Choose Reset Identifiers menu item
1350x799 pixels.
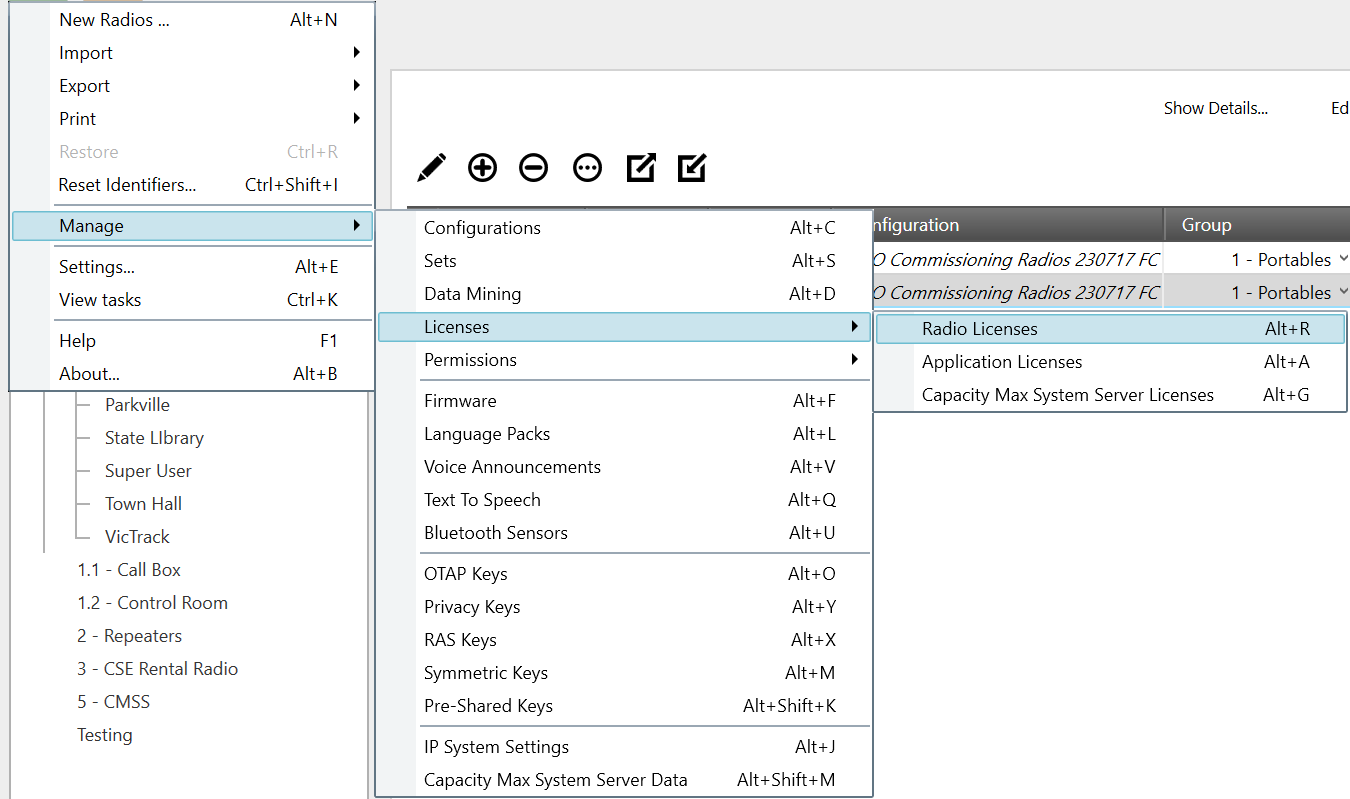pos(192,185)
